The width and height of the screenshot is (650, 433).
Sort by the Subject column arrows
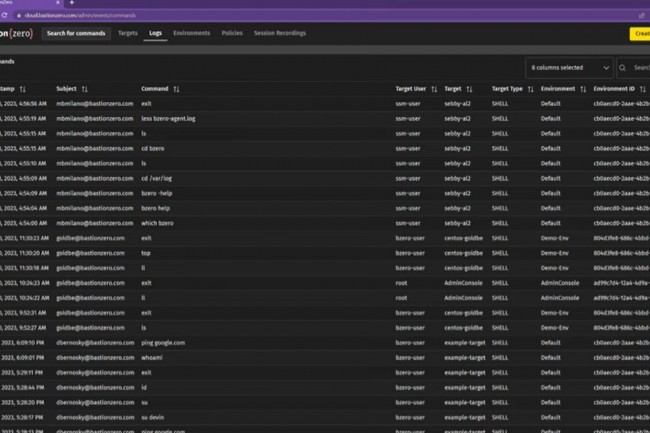click(x=85, y=89)
